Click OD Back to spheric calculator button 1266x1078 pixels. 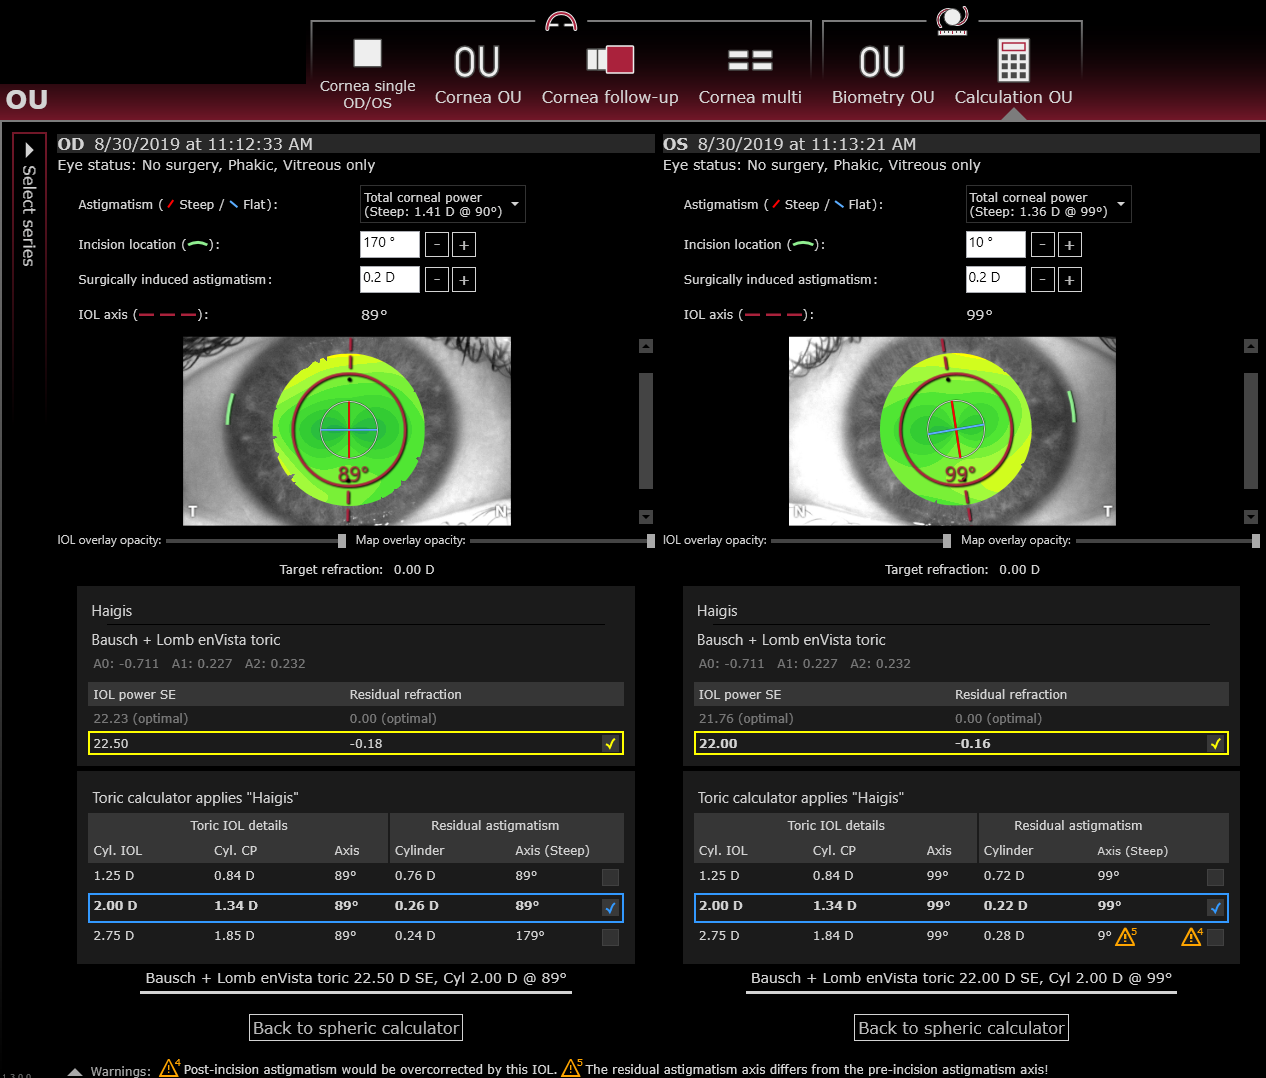pyautogui.click(x=356, y=1028)
